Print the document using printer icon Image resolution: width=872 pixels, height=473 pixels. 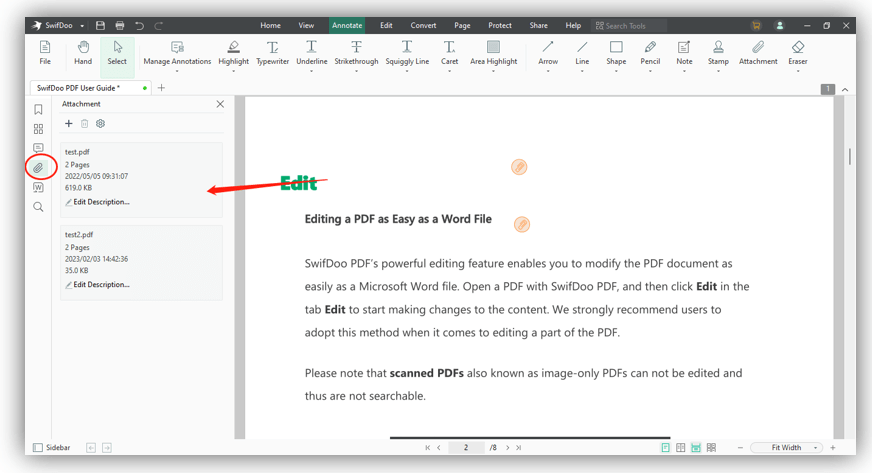120,26
